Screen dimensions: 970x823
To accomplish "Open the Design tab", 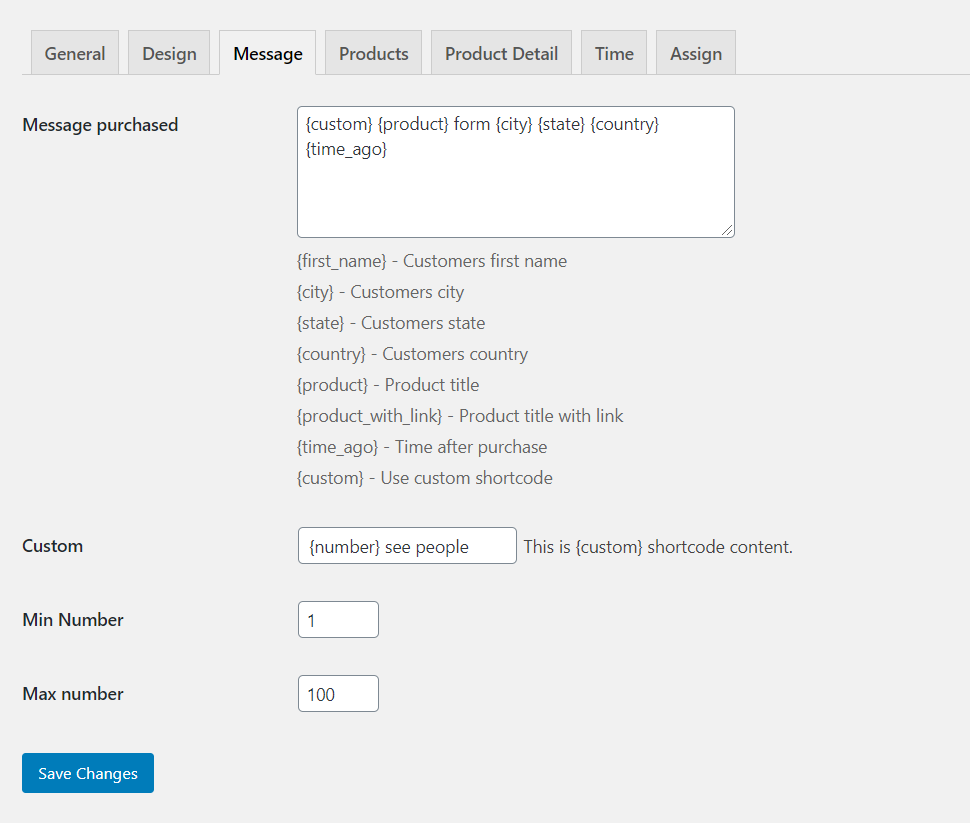I will [169, 53].
